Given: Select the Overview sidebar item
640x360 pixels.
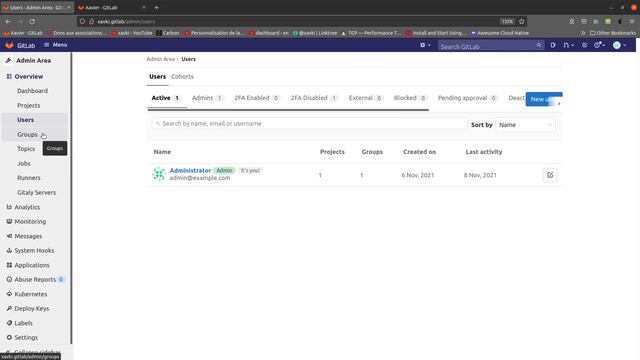Looking at the screenshot, I should pyautogui.click(x=29, y=76).
